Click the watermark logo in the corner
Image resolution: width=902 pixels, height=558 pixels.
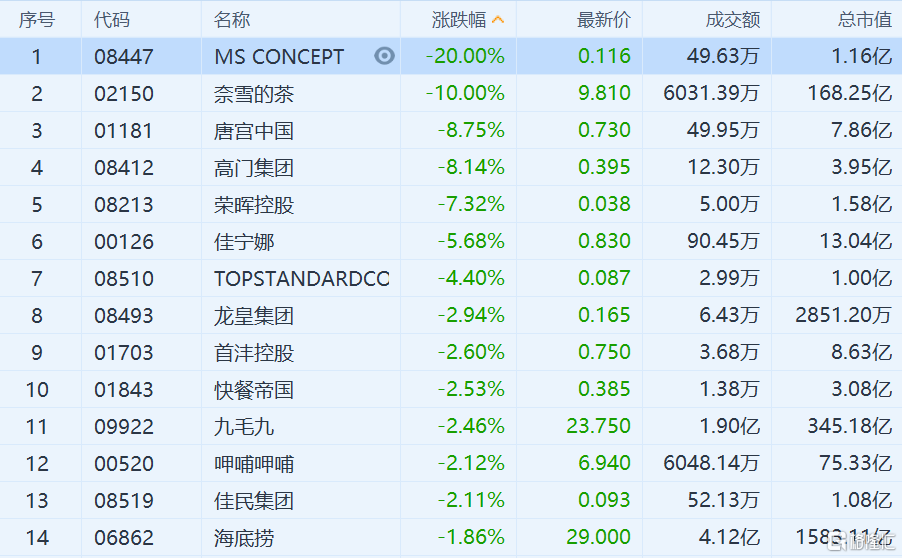(861, 541)
